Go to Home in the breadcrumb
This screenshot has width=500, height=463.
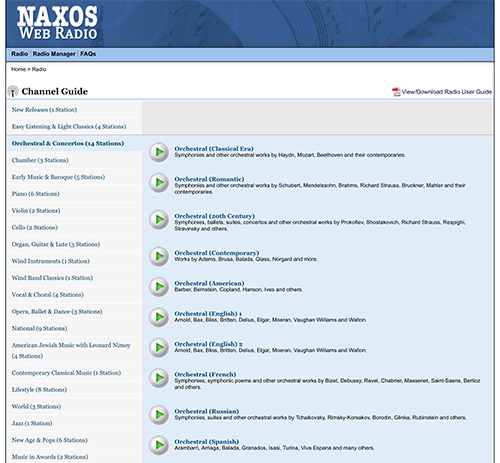point(18,69)
